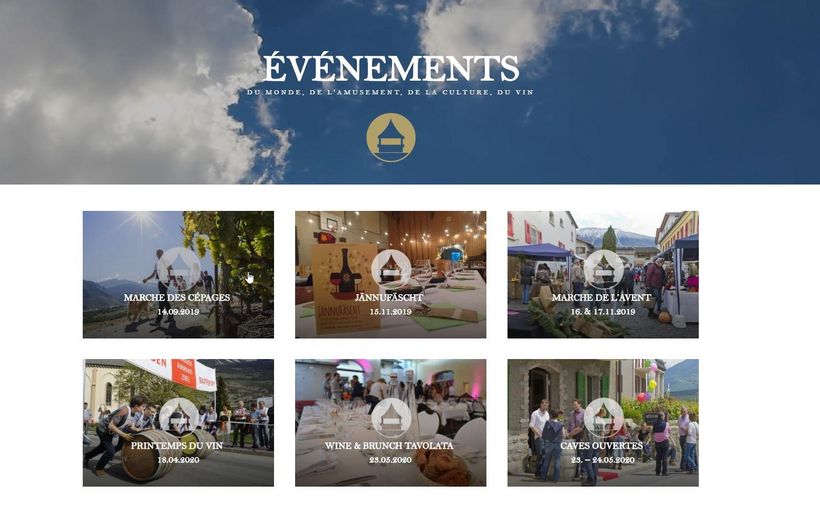Click the Événements page heading
Viewport: 820px width, 513px height.
click(x=391, y=67)
